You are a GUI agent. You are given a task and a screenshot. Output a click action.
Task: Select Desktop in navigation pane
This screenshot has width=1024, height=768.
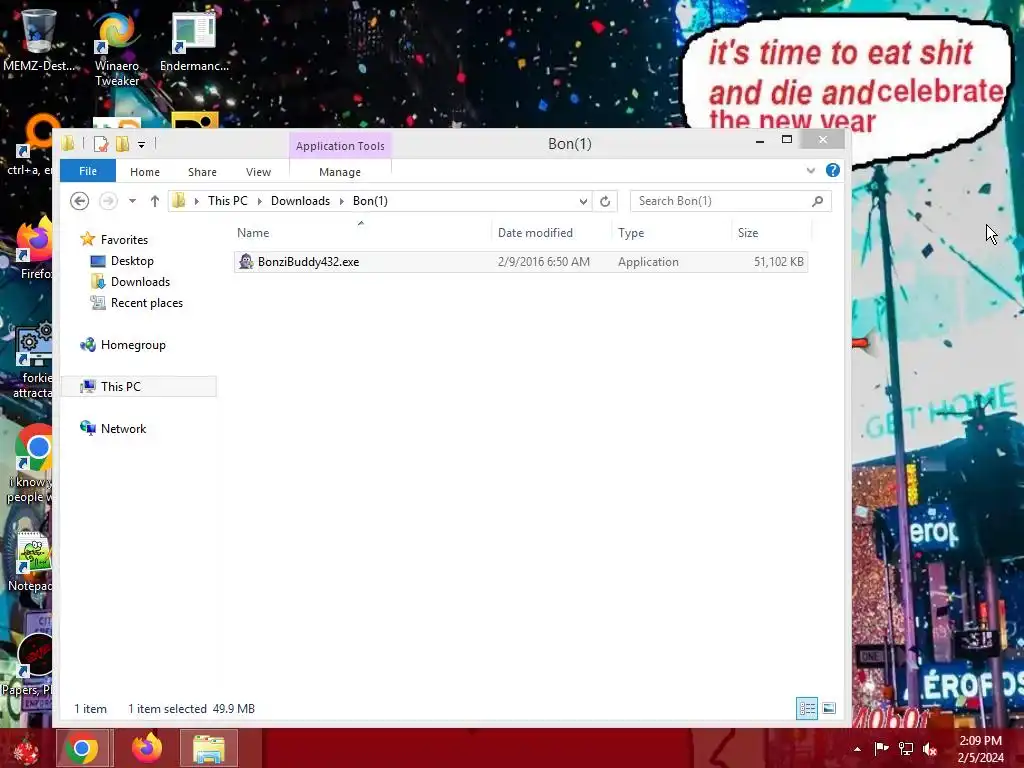coord(132,261)
